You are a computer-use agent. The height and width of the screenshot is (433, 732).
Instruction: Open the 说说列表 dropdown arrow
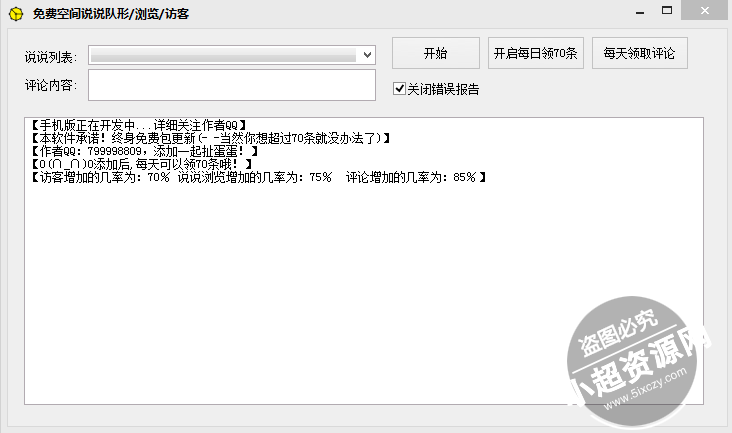coord(367,55)
